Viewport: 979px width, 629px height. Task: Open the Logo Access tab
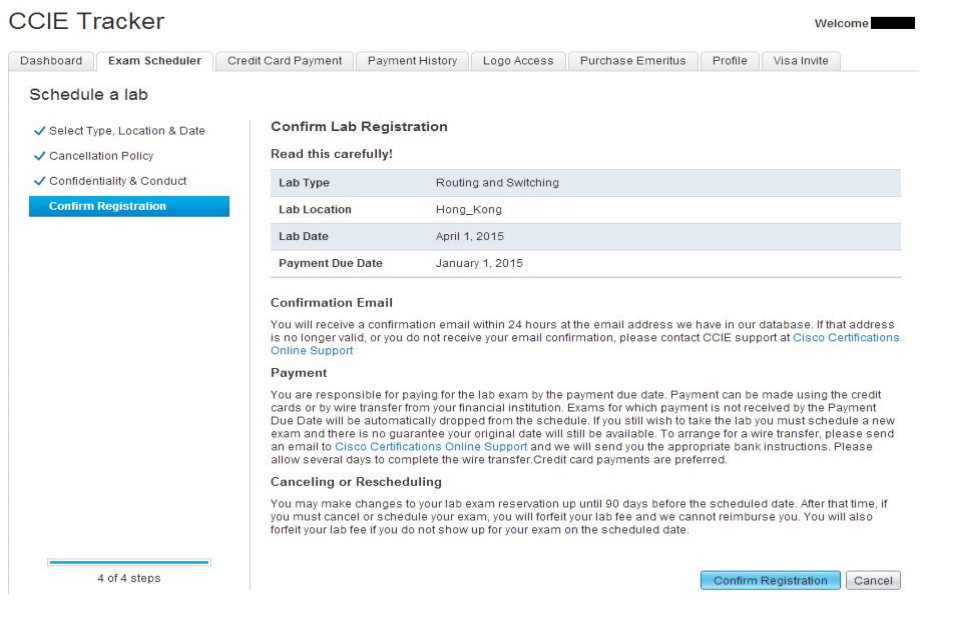(518, 61)
